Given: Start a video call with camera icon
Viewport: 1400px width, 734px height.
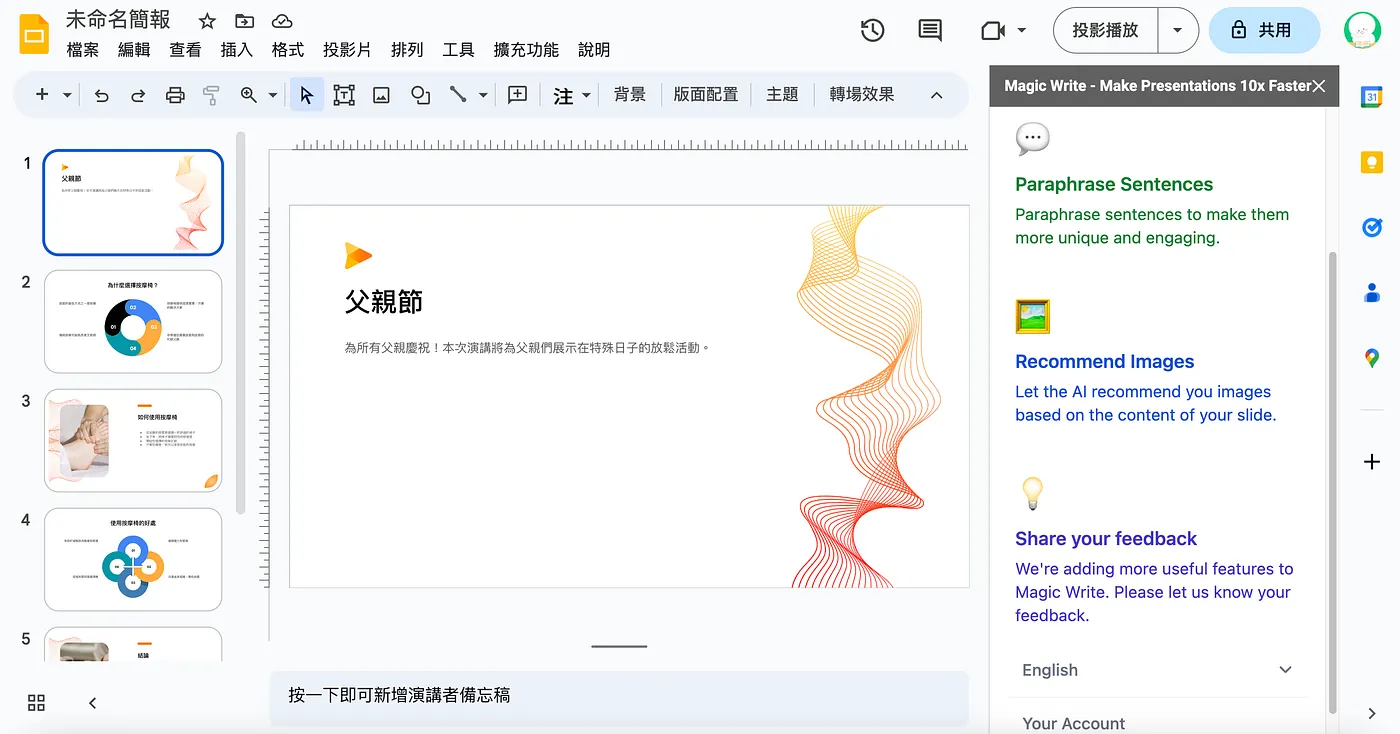Looking at the screenshot, I should (x=993, y=31).
